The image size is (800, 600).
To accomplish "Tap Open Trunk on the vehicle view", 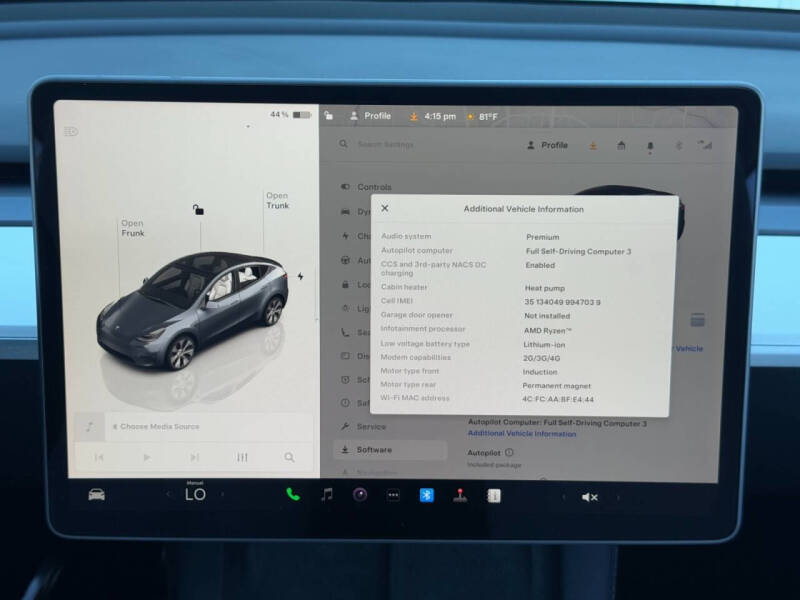I will [x=277, y=201].
